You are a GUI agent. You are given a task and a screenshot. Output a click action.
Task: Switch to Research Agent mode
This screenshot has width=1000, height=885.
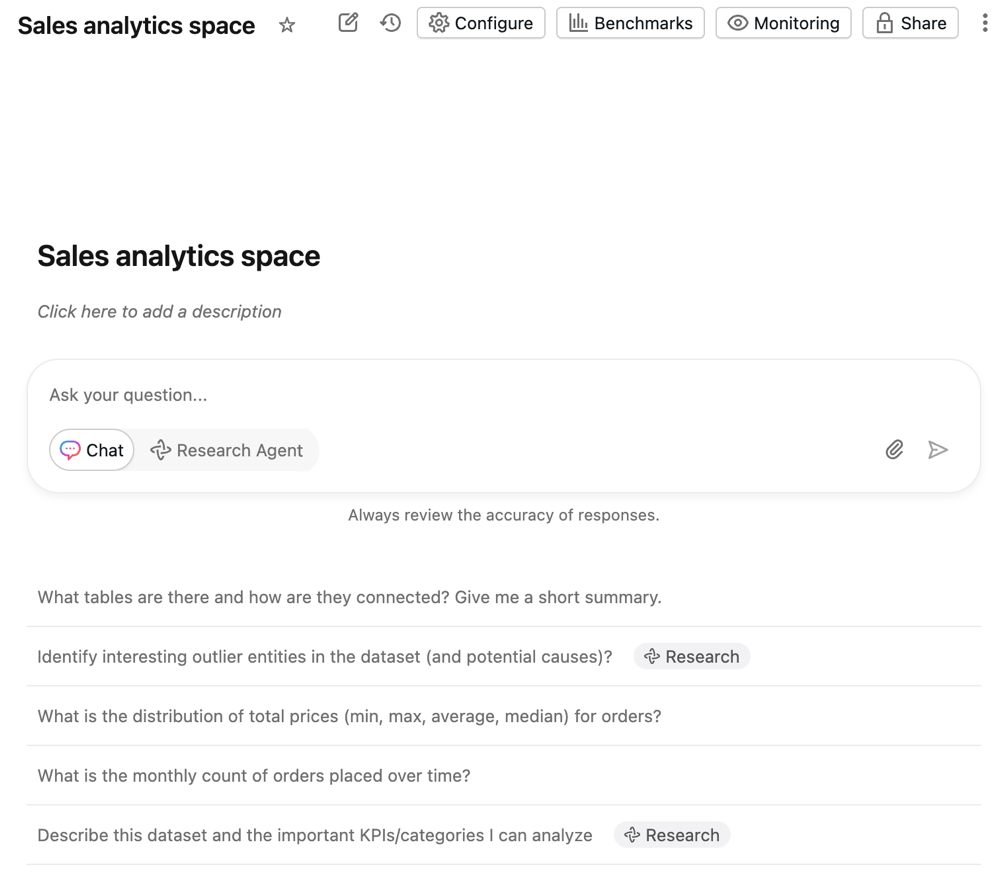[x=227, y=450]
